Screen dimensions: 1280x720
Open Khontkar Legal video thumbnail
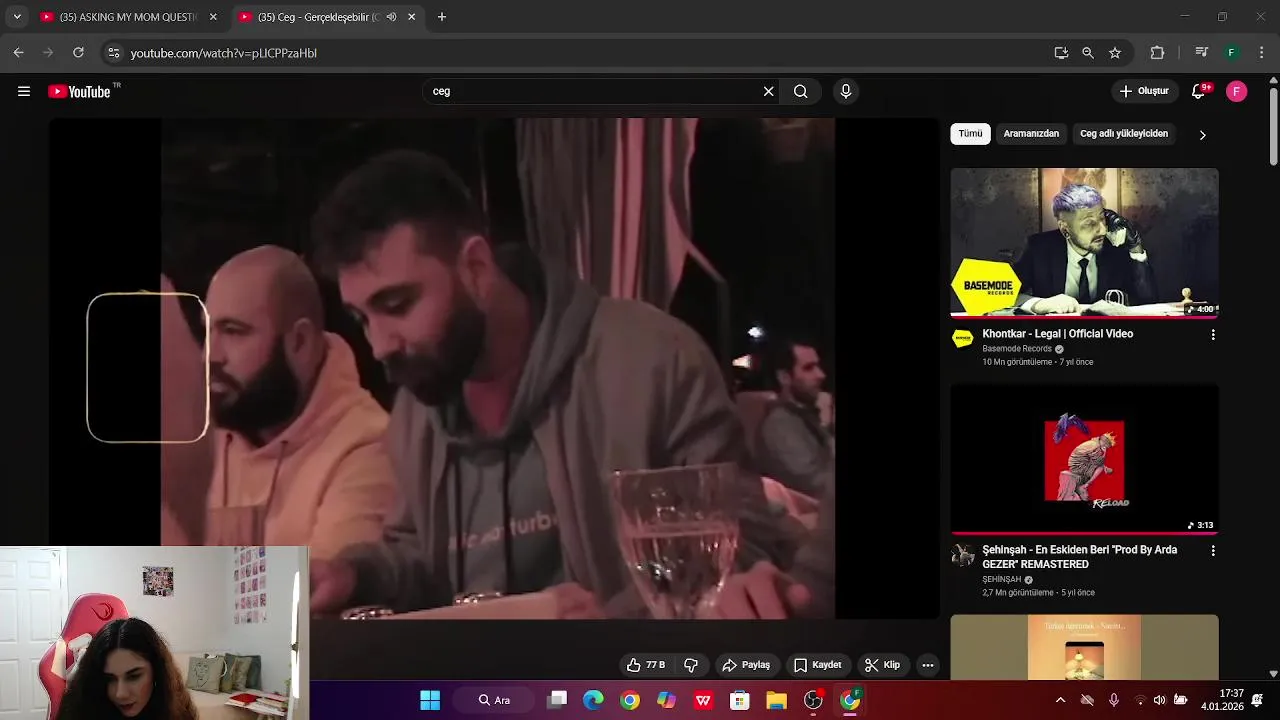pos(1084,243)
